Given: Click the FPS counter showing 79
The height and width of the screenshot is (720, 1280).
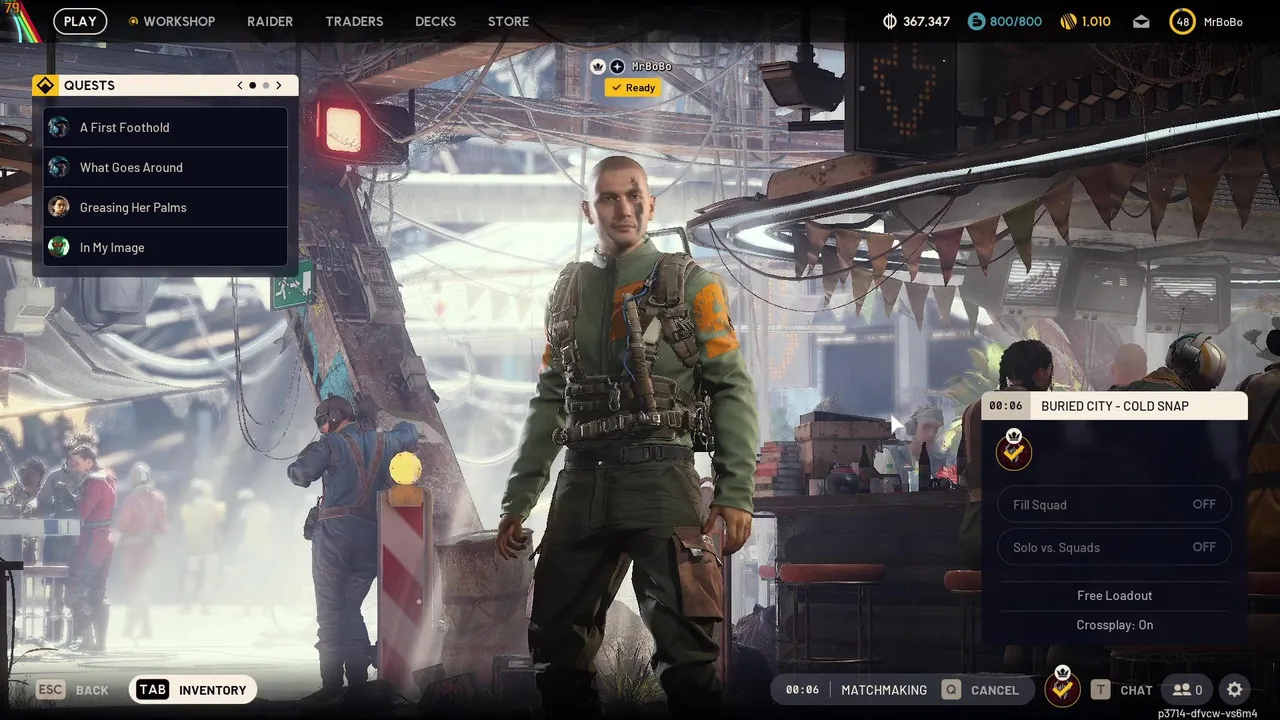Looking at the screenshot, I should pyautogui.click(x=13, y=7).
